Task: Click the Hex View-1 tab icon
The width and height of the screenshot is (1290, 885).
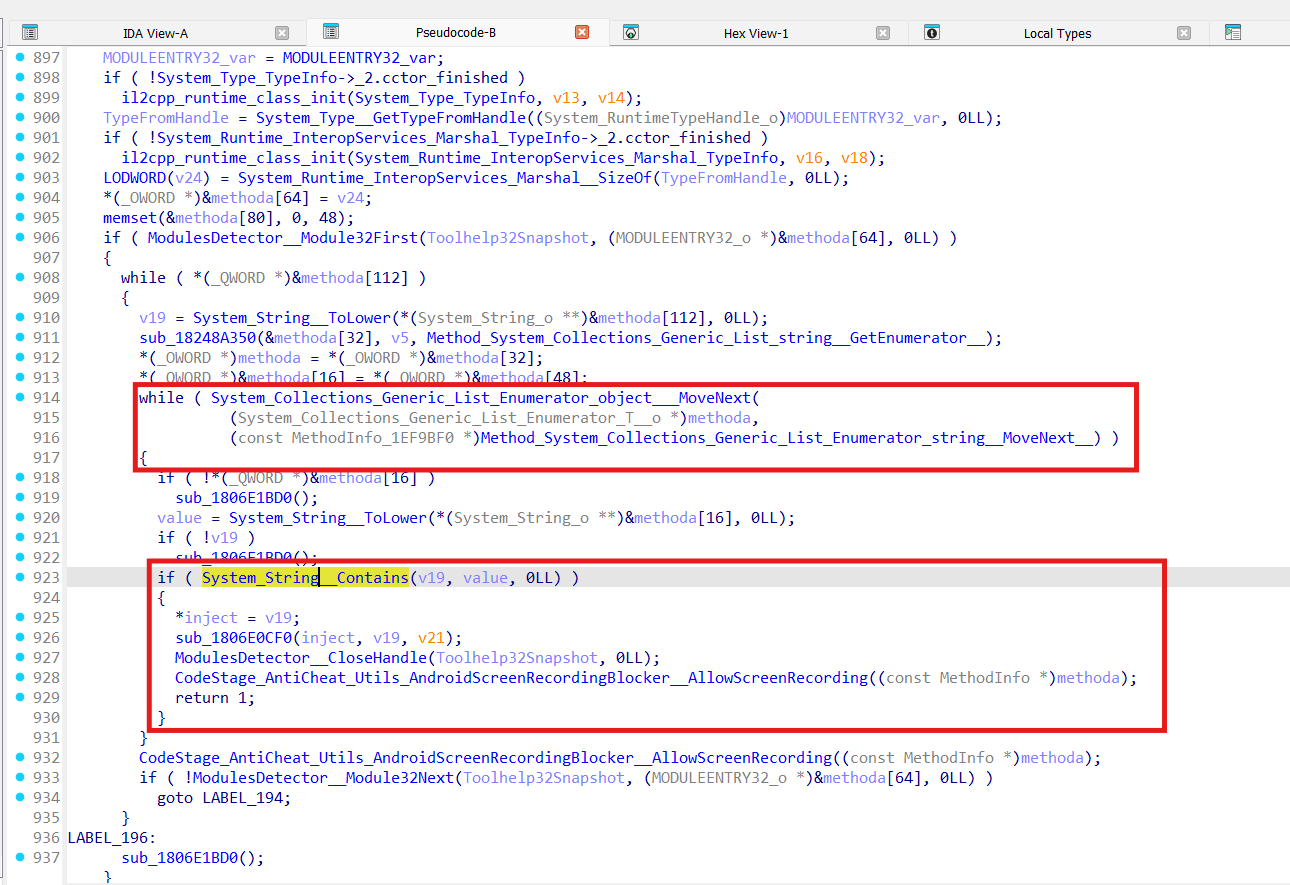Action: tap(631, 33)
